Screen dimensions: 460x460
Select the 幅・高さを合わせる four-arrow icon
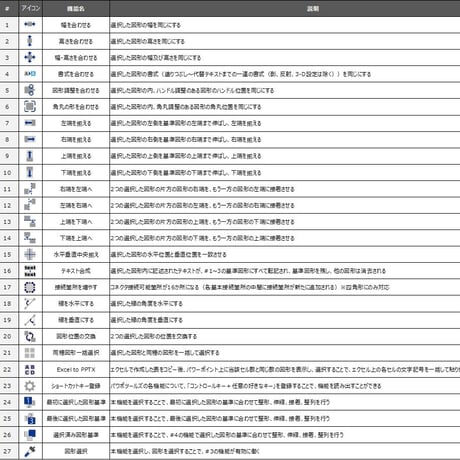30,57
